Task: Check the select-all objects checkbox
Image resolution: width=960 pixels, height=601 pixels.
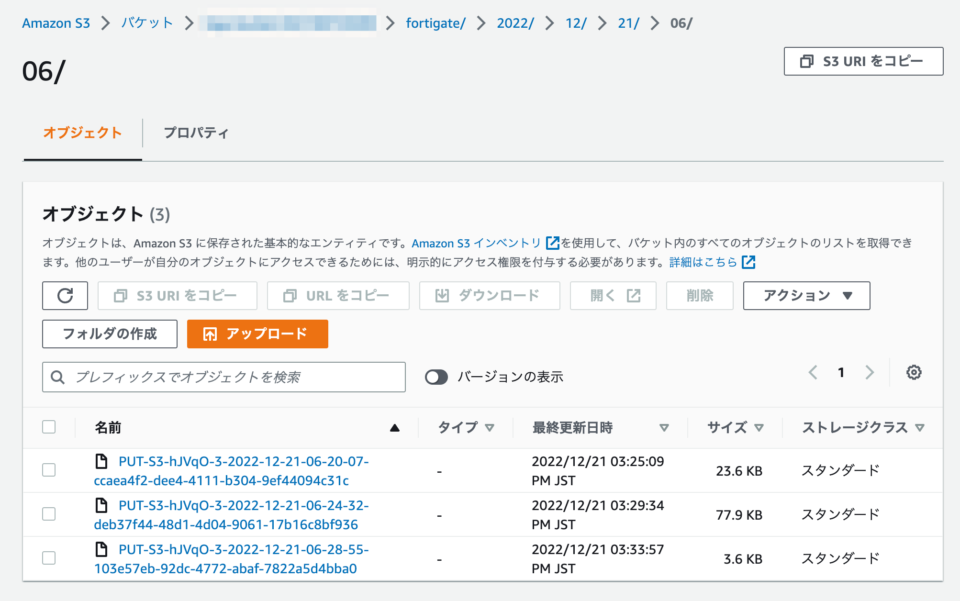Action: [x=49, y=426]
